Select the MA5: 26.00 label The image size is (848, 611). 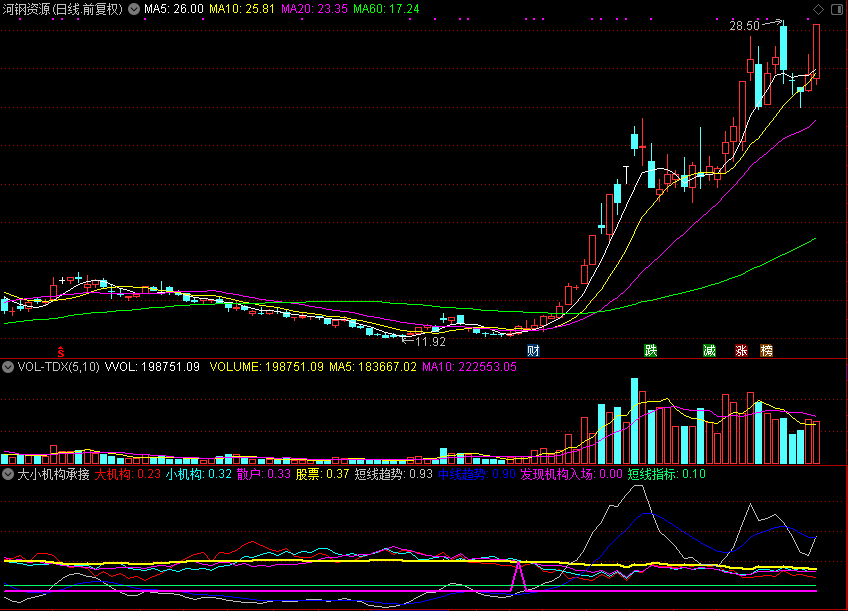point(174,9)
